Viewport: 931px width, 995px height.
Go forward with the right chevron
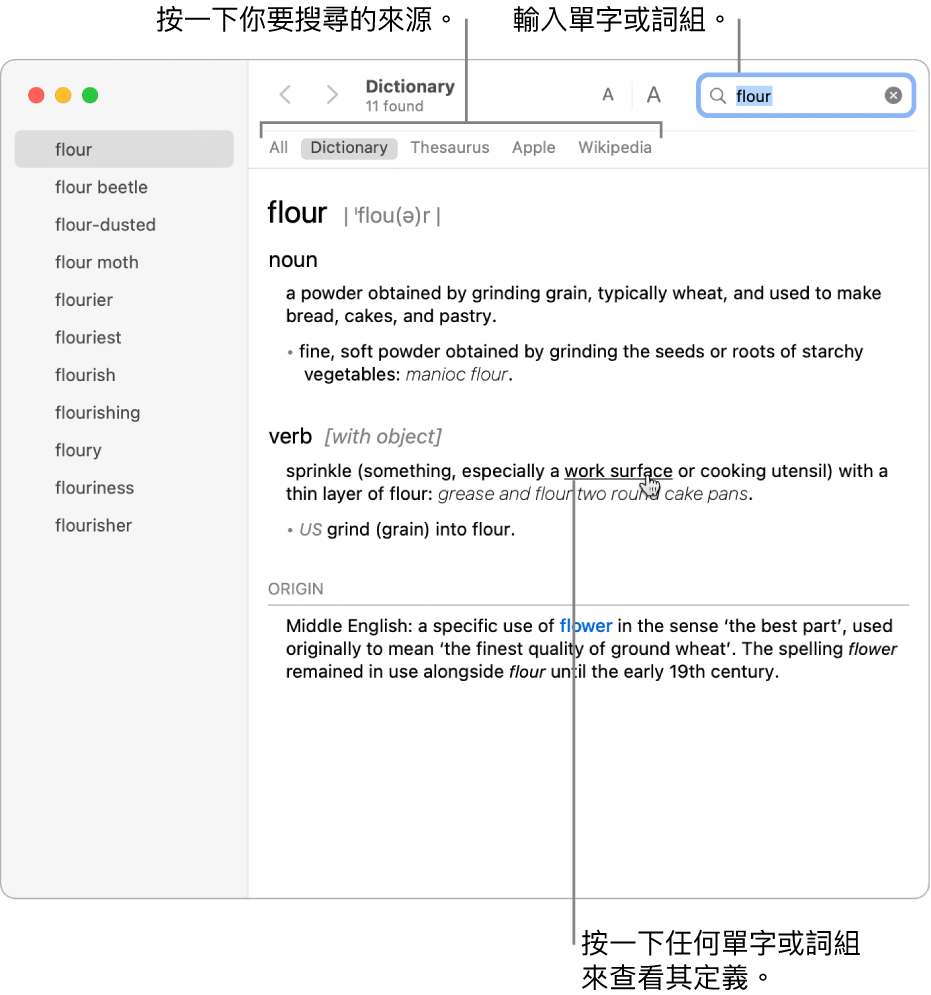point(332,95)
